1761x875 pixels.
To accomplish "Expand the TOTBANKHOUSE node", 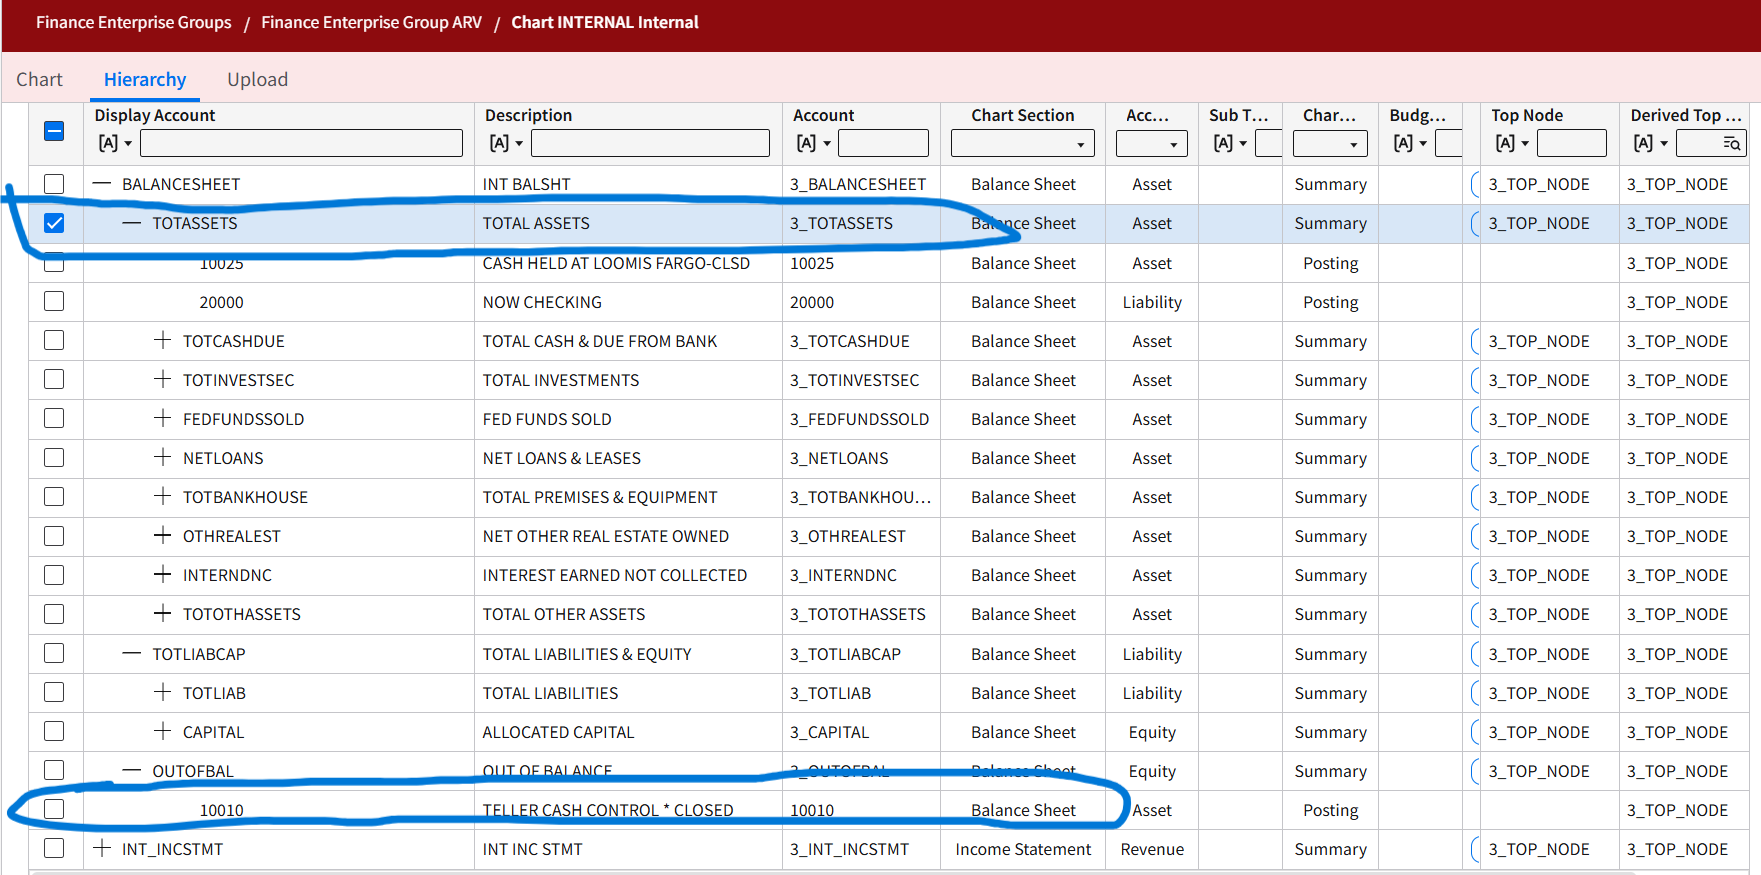I will coord(162,496).
